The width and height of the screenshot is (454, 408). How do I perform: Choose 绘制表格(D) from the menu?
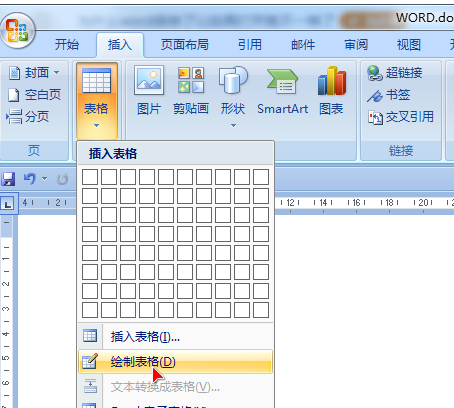click(176, 361)
